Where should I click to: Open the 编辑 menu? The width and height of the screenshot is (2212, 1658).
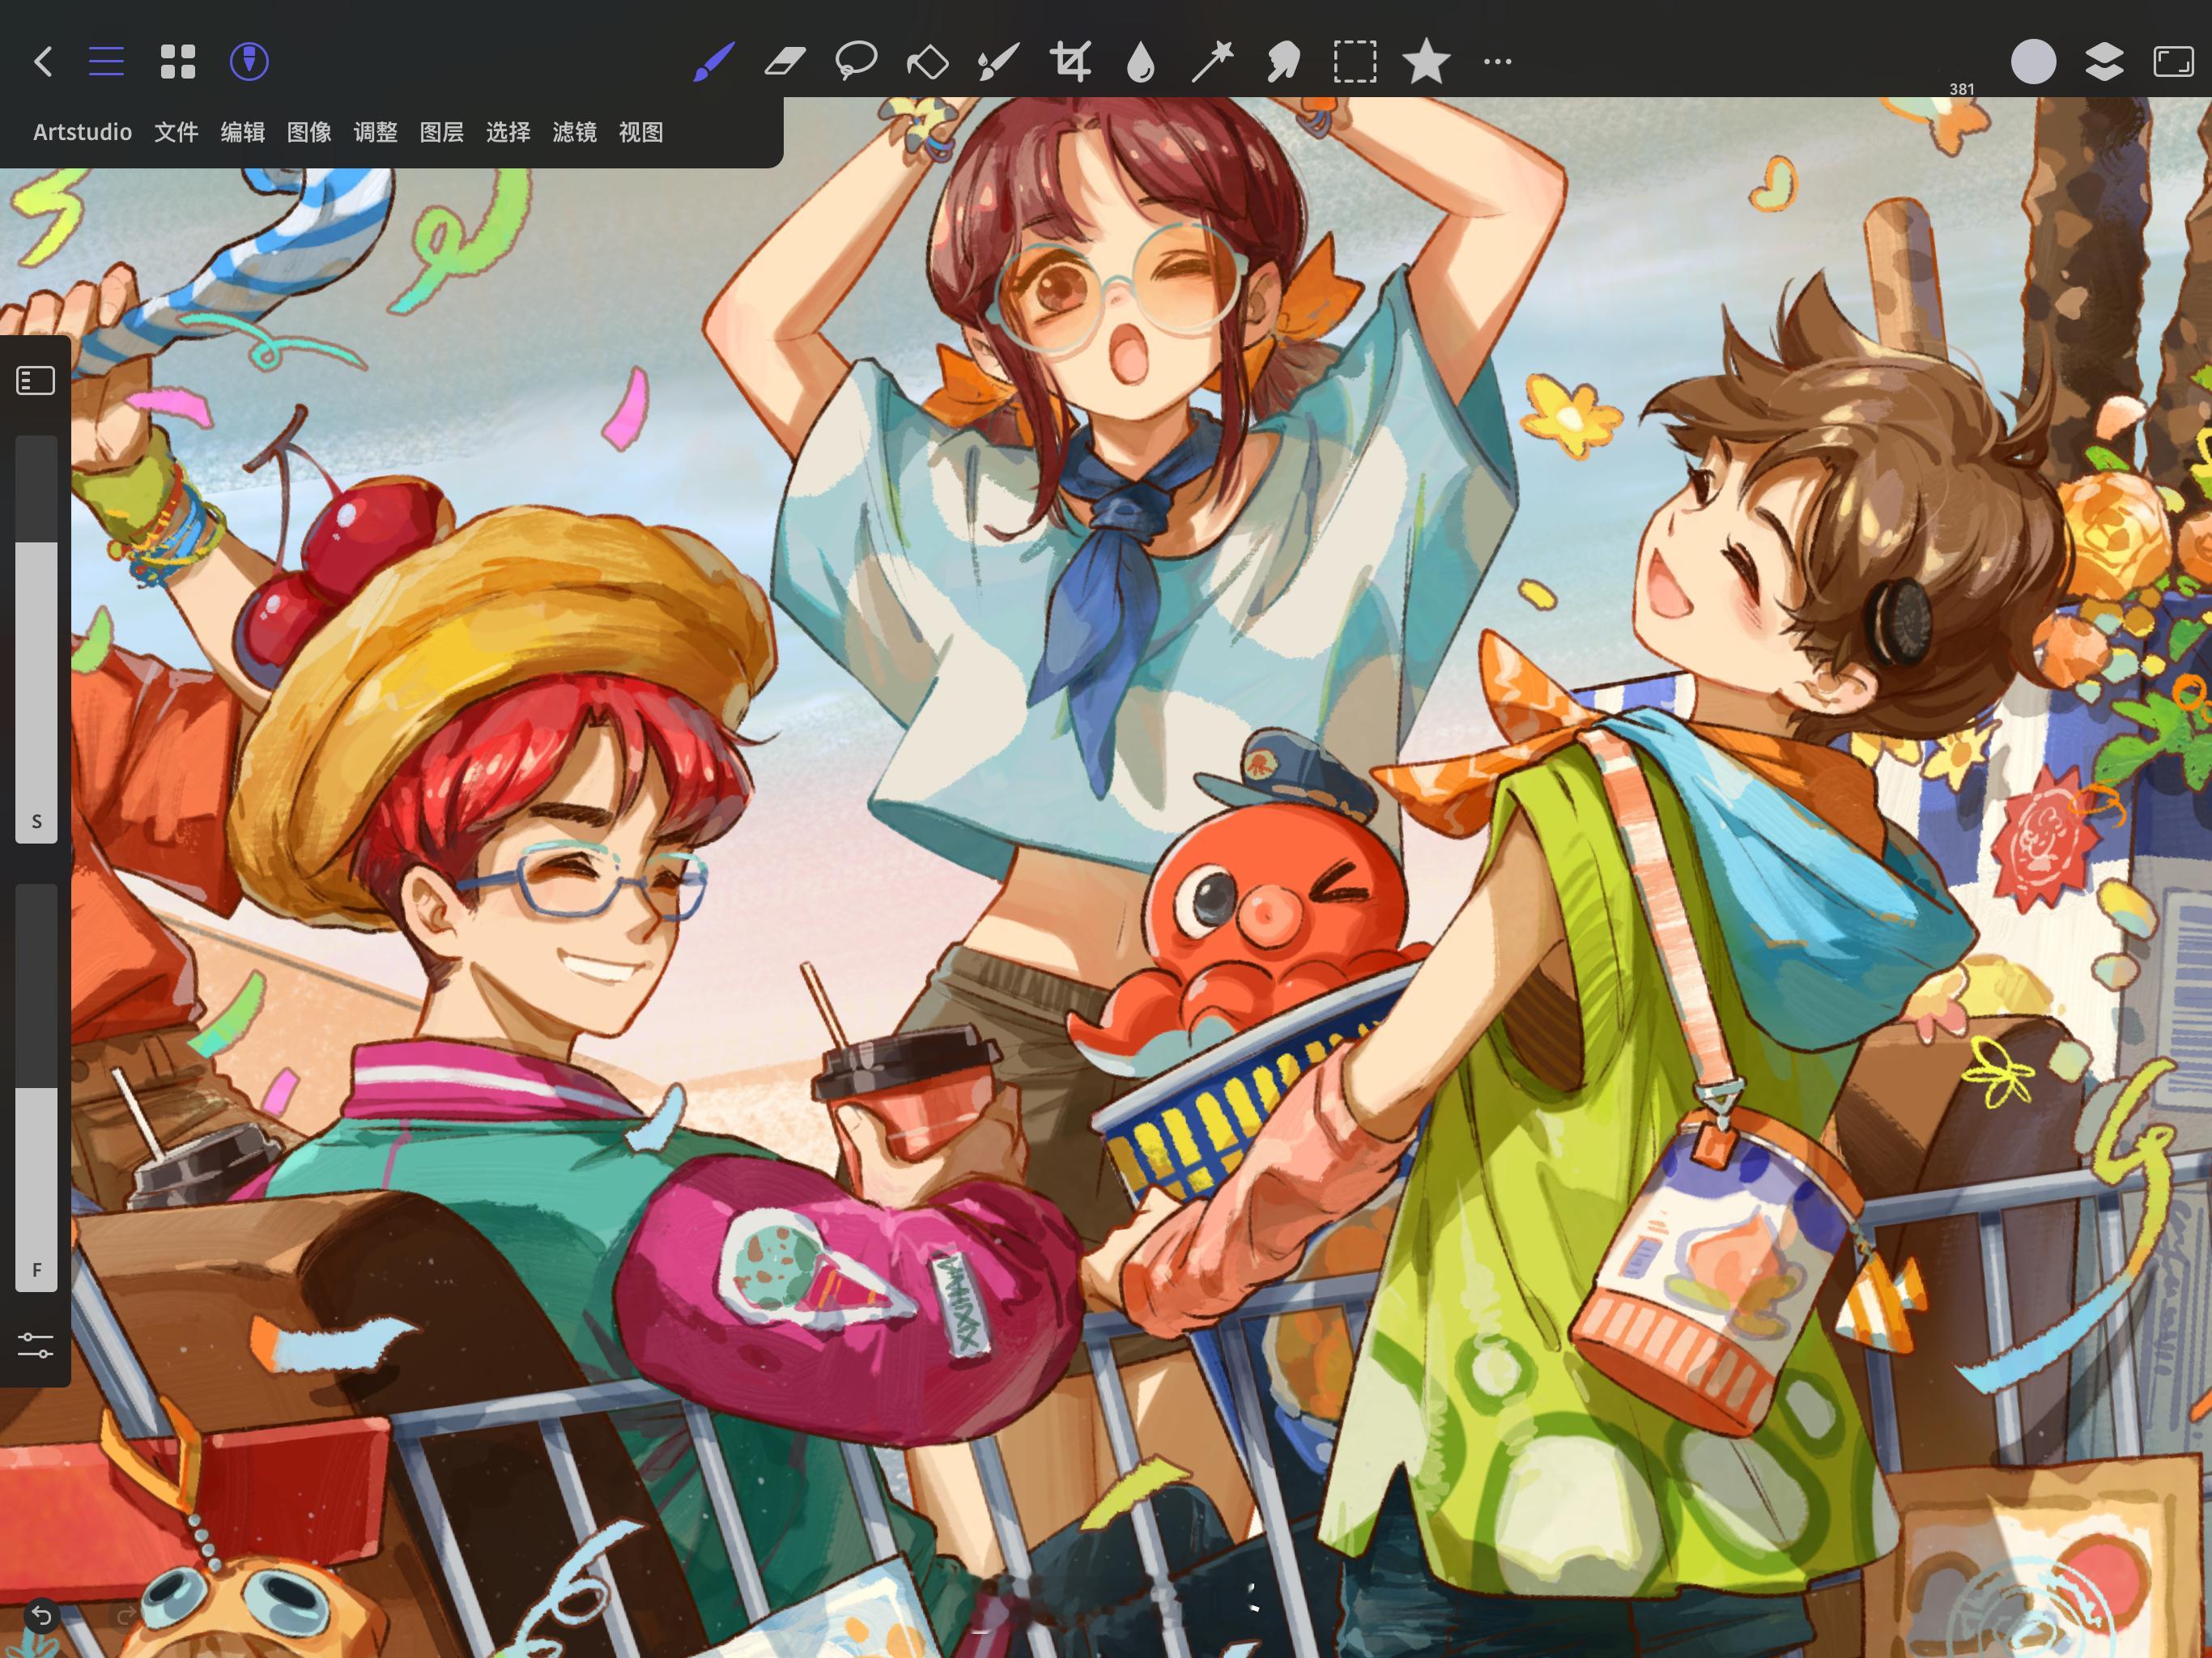click(x=242, y=132)
